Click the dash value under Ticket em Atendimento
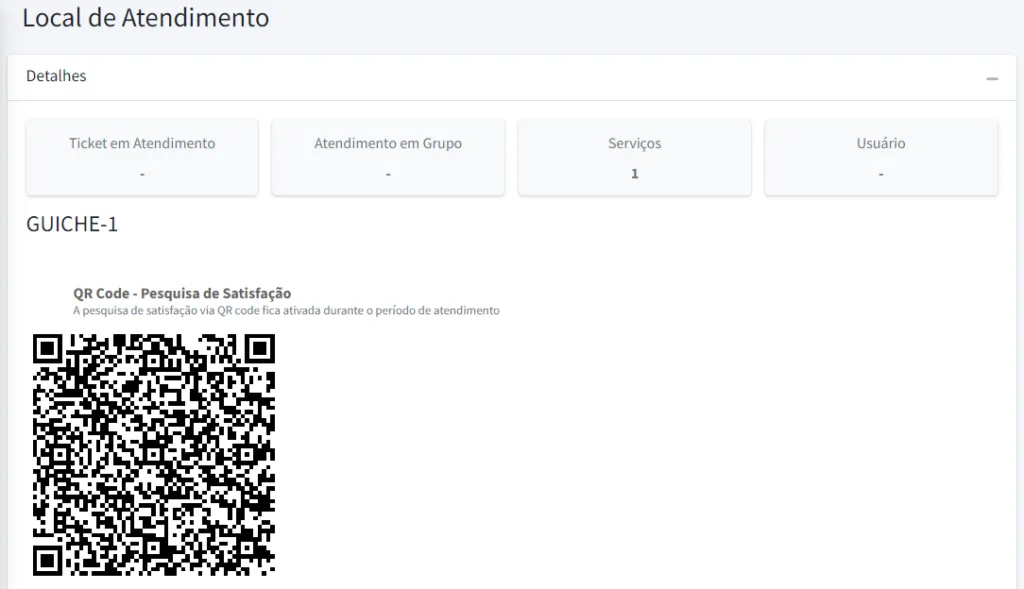Viewport: 1024px width, 589px height. [142, 174]
